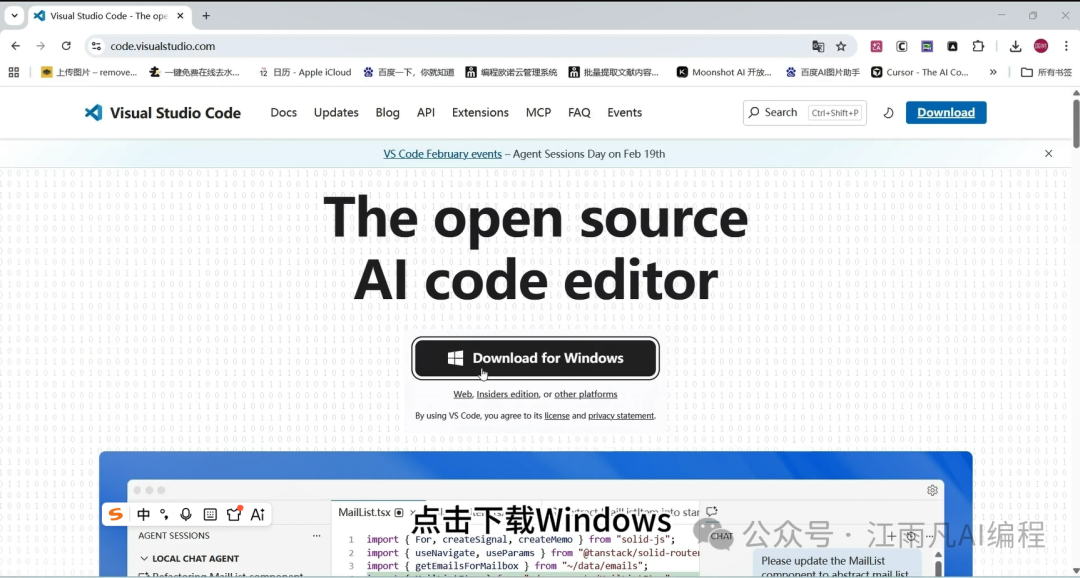Viewport: 1080px width, 578px height.
Task: Click the browser forward arrow
Action: coord(41,46)
